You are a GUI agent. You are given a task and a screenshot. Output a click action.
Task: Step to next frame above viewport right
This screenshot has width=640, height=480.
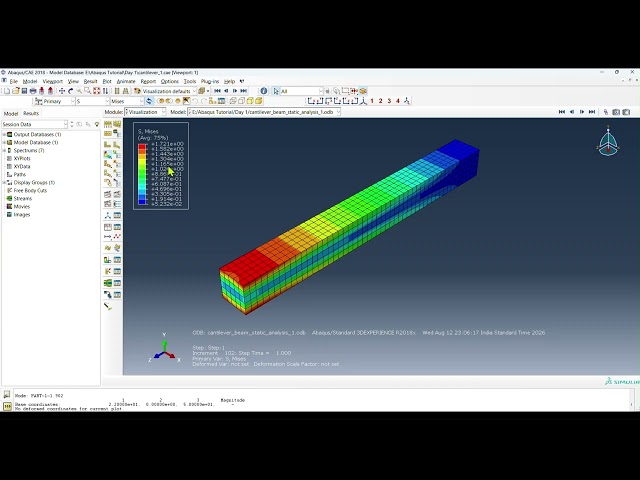pos(582,112)
